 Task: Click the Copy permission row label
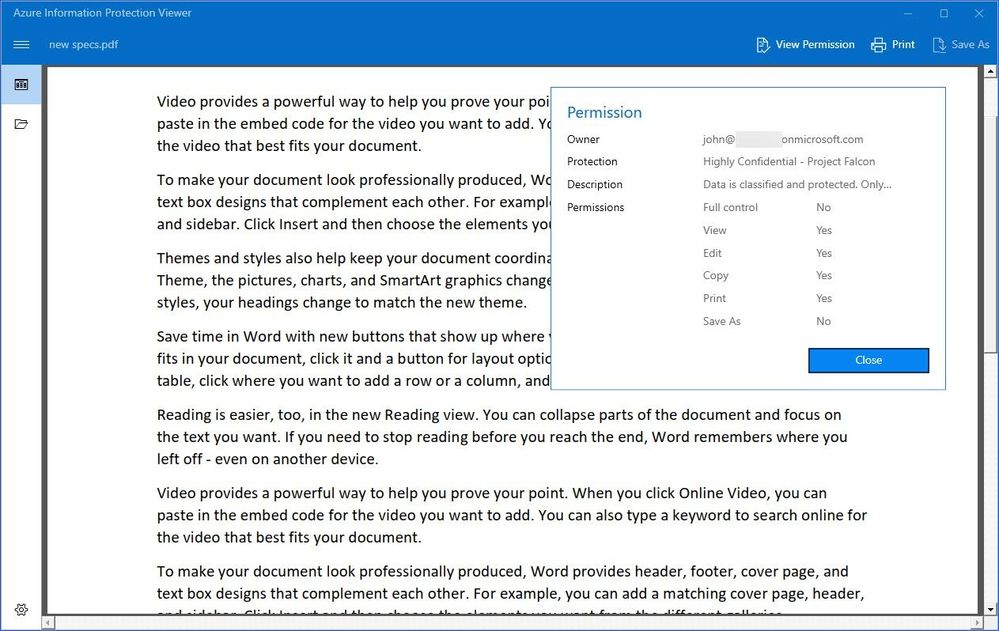tap(715, 275)
